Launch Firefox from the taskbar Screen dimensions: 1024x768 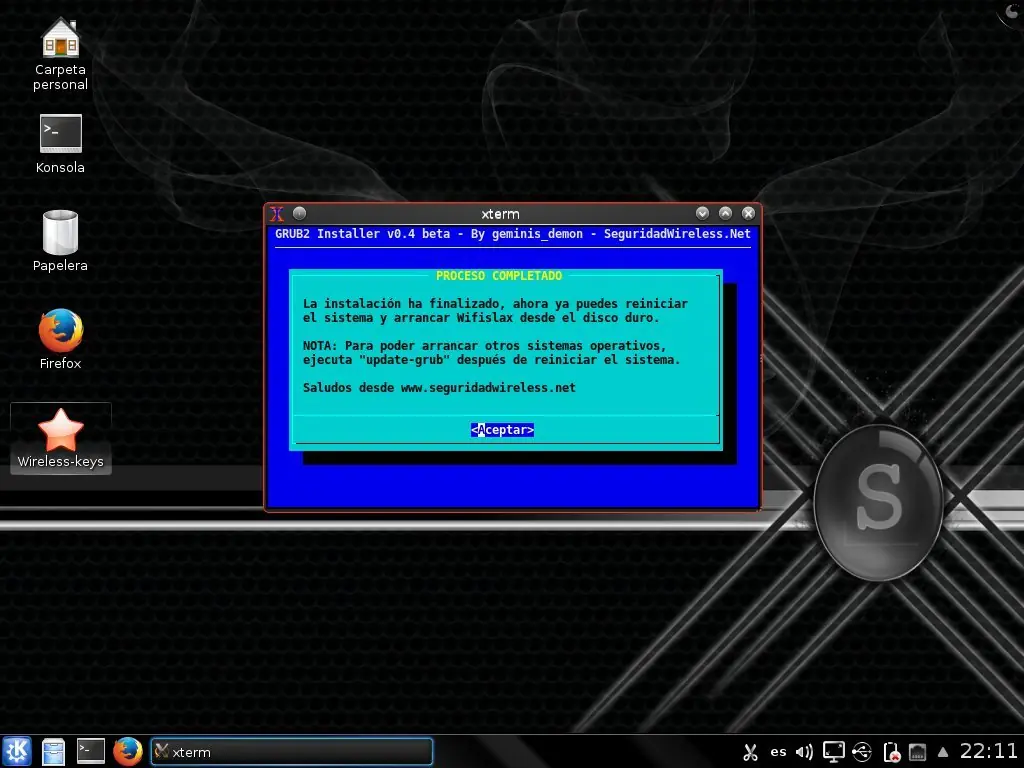(x=127, y=752)
